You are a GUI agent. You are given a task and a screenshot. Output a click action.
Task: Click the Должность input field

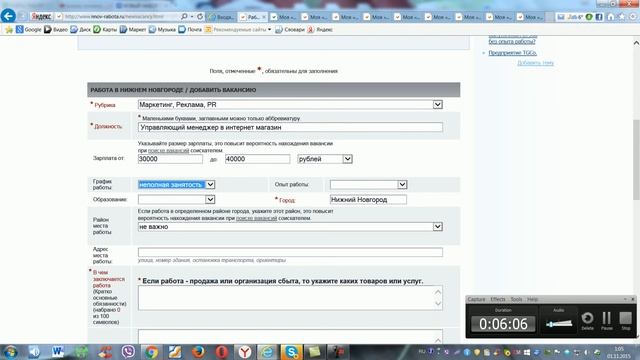coord(290,127)
